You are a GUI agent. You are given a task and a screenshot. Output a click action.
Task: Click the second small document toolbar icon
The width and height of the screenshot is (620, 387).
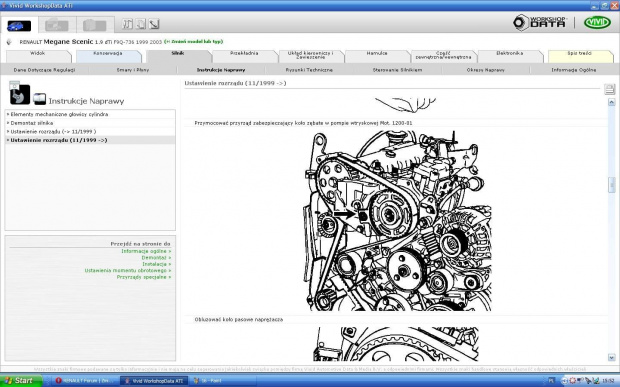(x=141, y=24)
